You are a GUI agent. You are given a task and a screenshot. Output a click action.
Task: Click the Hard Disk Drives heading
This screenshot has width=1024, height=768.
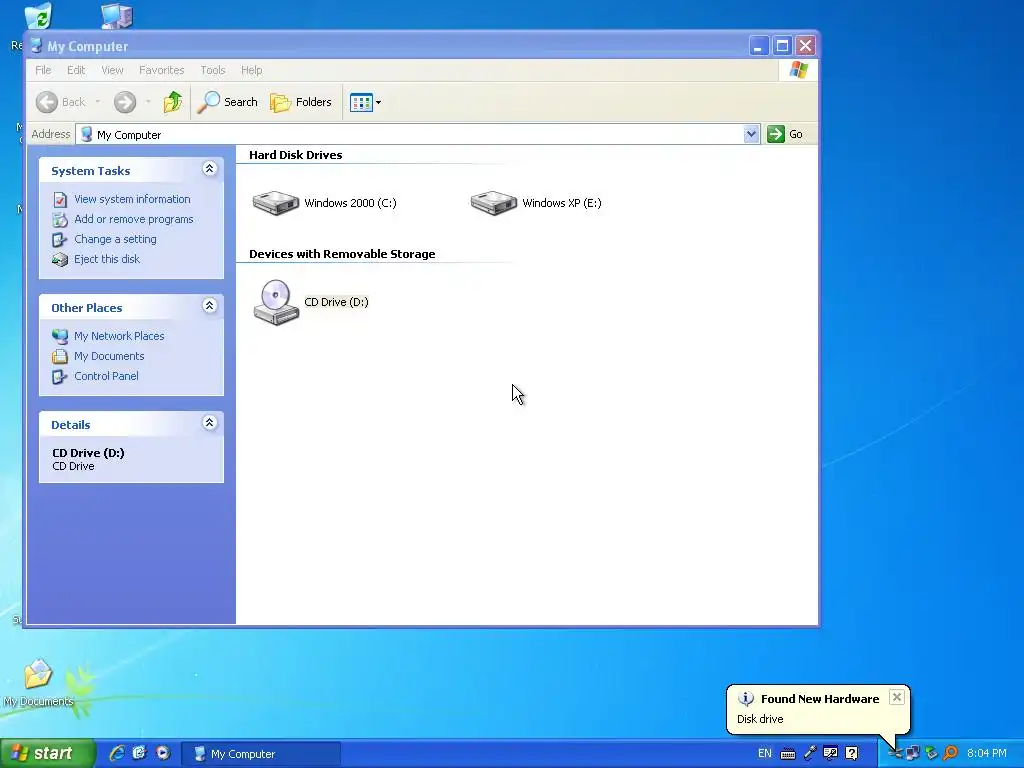[295, 155]
